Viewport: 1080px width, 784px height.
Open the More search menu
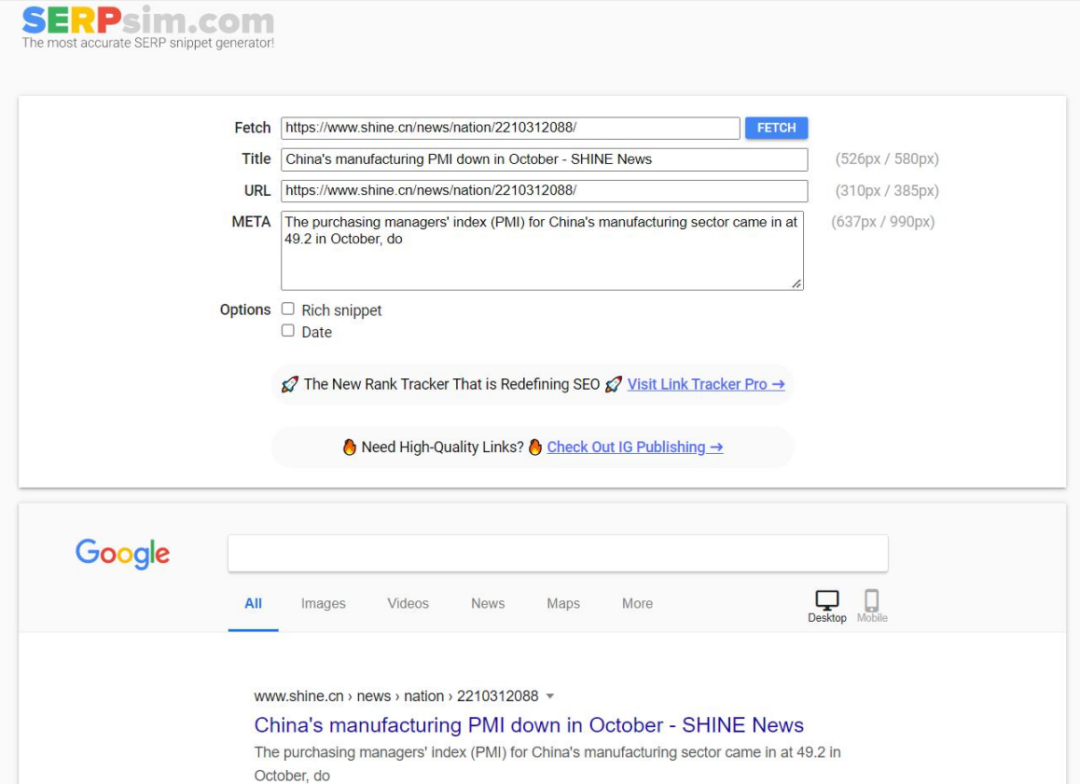pyautogui.click(x=637, y=603)
